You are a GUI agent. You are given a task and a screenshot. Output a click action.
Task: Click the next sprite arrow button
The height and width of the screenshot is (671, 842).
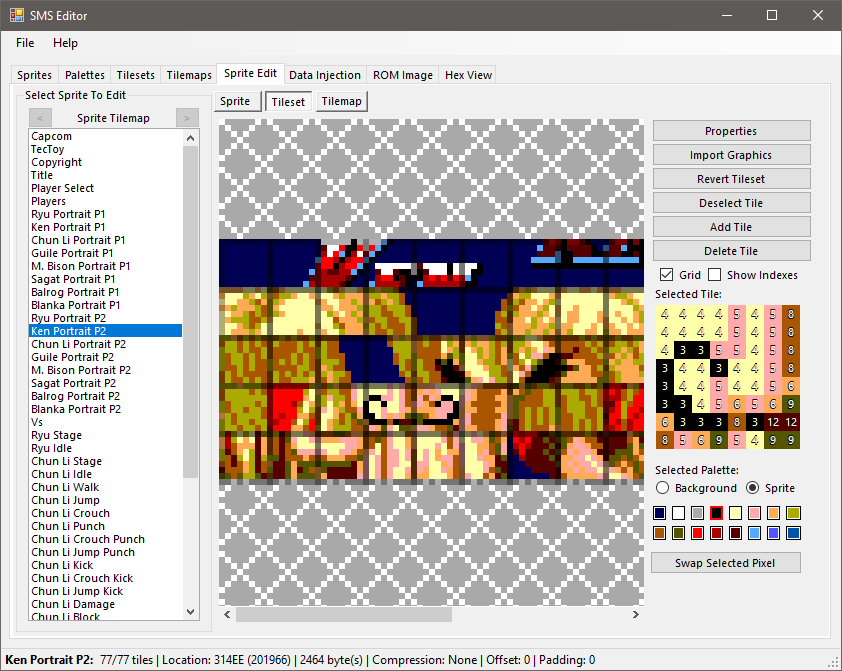pyautogui.click(x=187, y=118)
